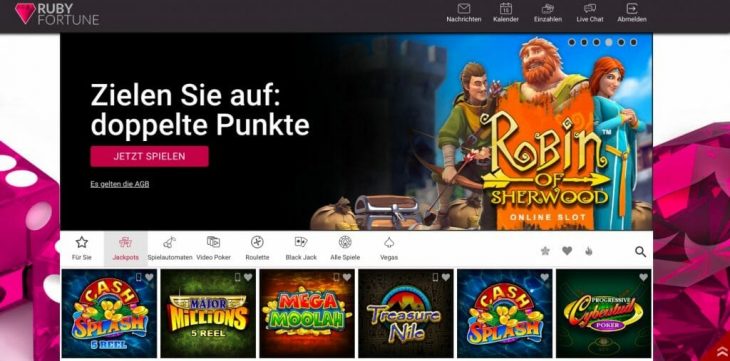Start Live Chat from header
The height and width of the screenshot is (361, 730).
coord(590,8)
